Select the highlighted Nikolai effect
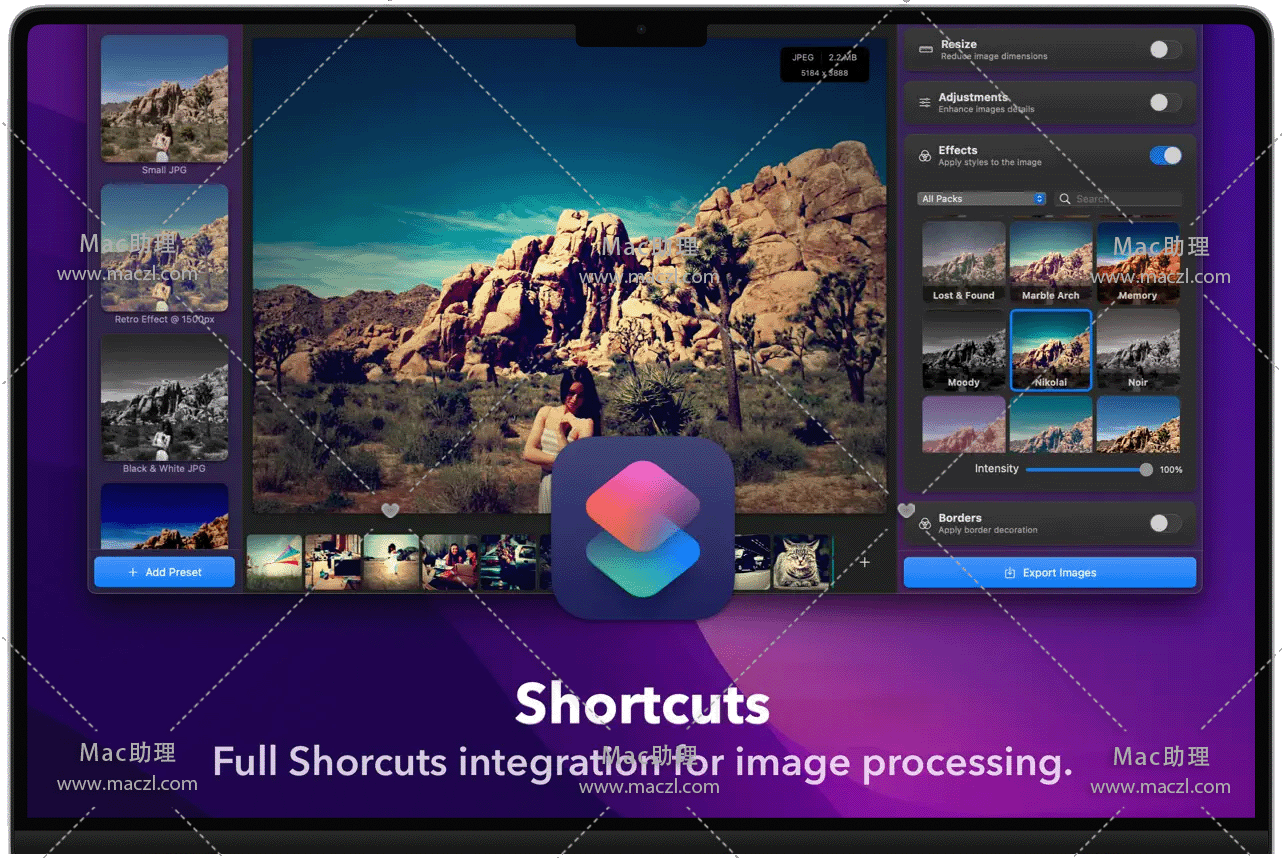The height and width of the screenshot is (858, 1282). click(1051, 349)
